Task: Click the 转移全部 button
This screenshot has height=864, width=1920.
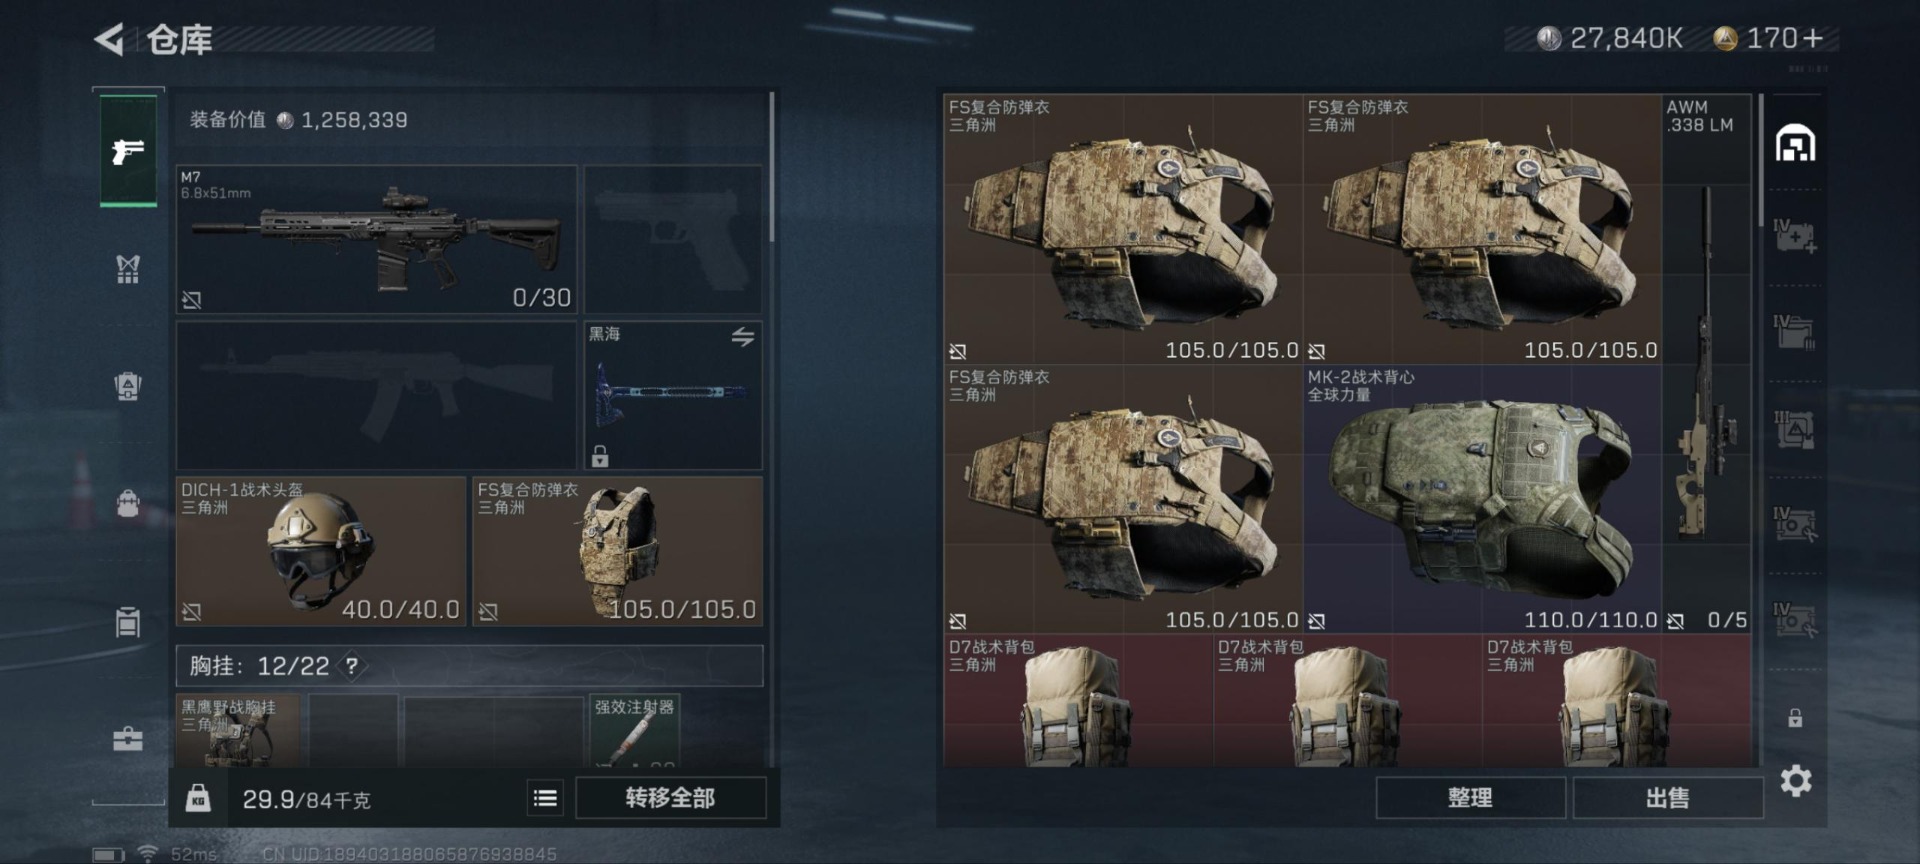Action: [x=670, y=798]
